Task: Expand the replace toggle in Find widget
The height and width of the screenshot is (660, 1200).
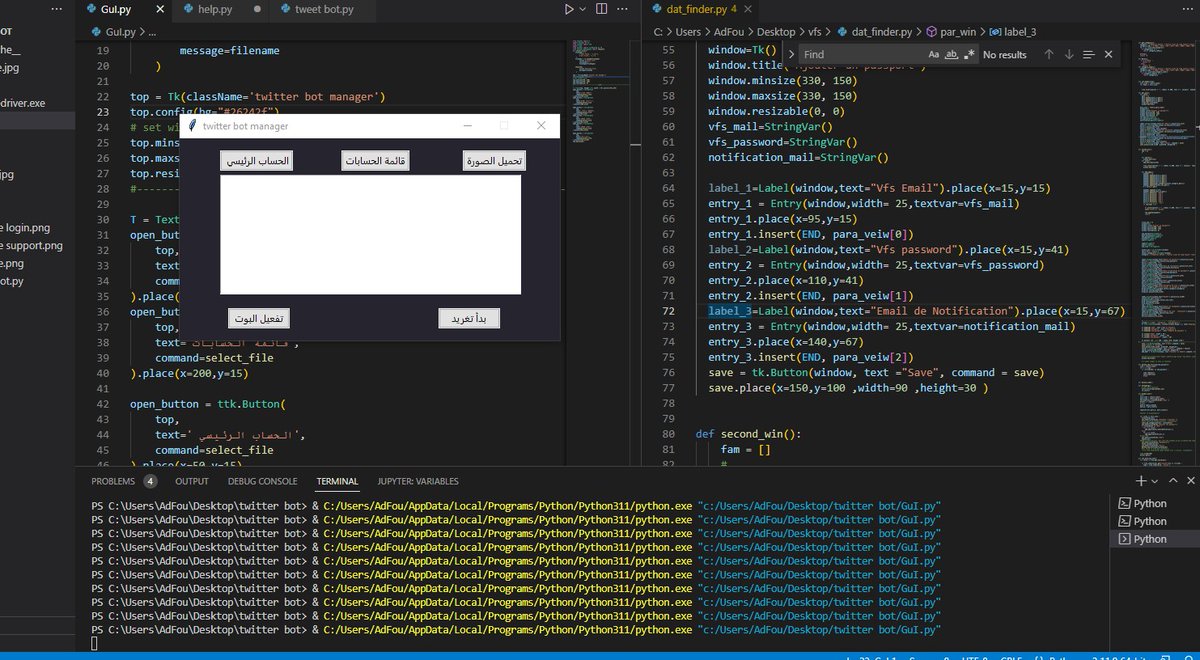Action: click(x=791, y=55)
